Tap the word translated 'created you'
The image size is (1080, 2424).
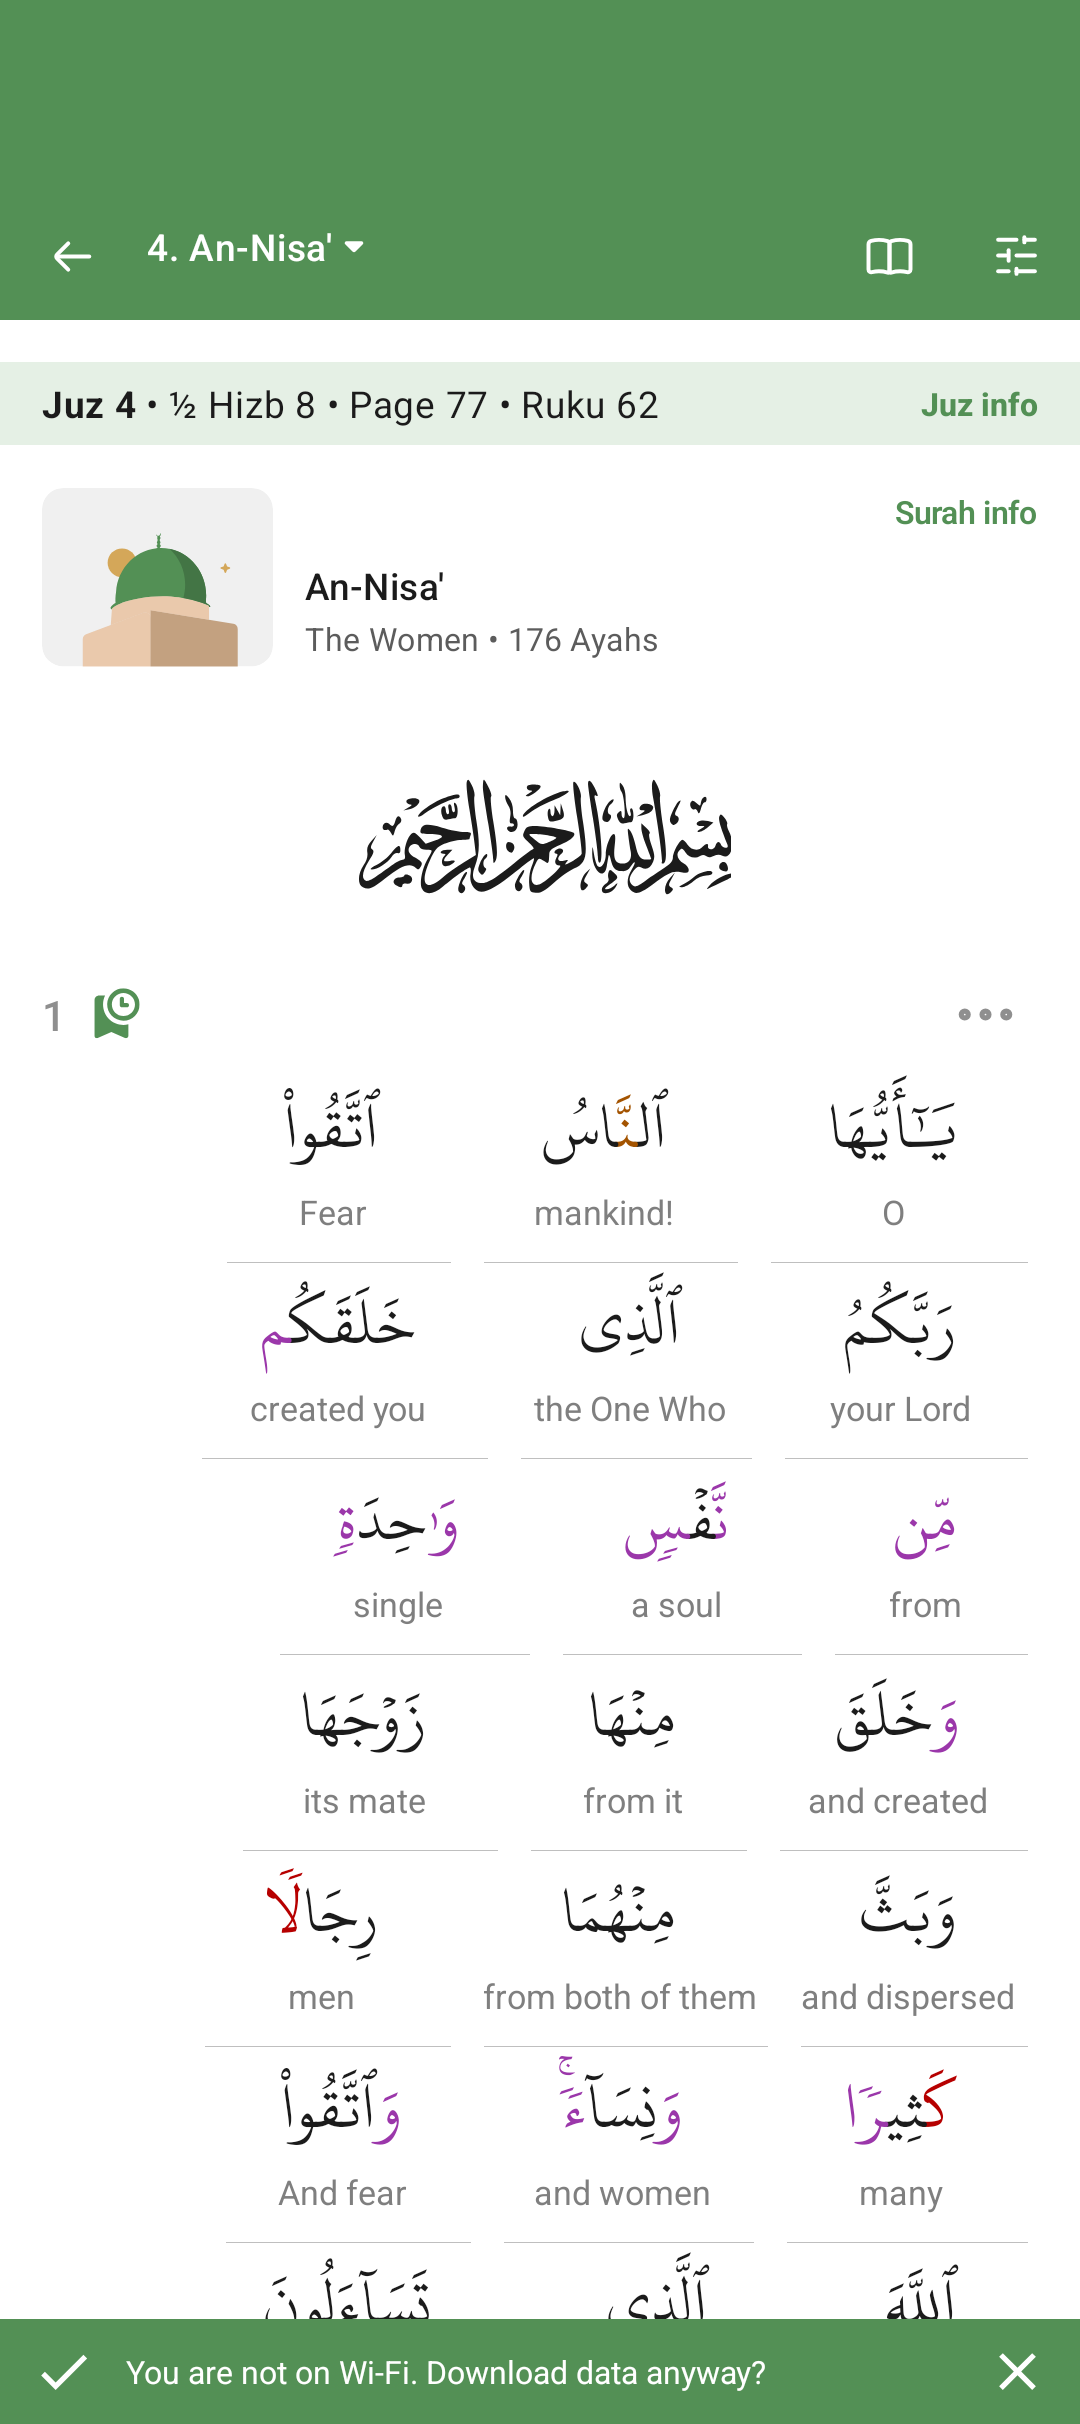(x=338, y=1358)
